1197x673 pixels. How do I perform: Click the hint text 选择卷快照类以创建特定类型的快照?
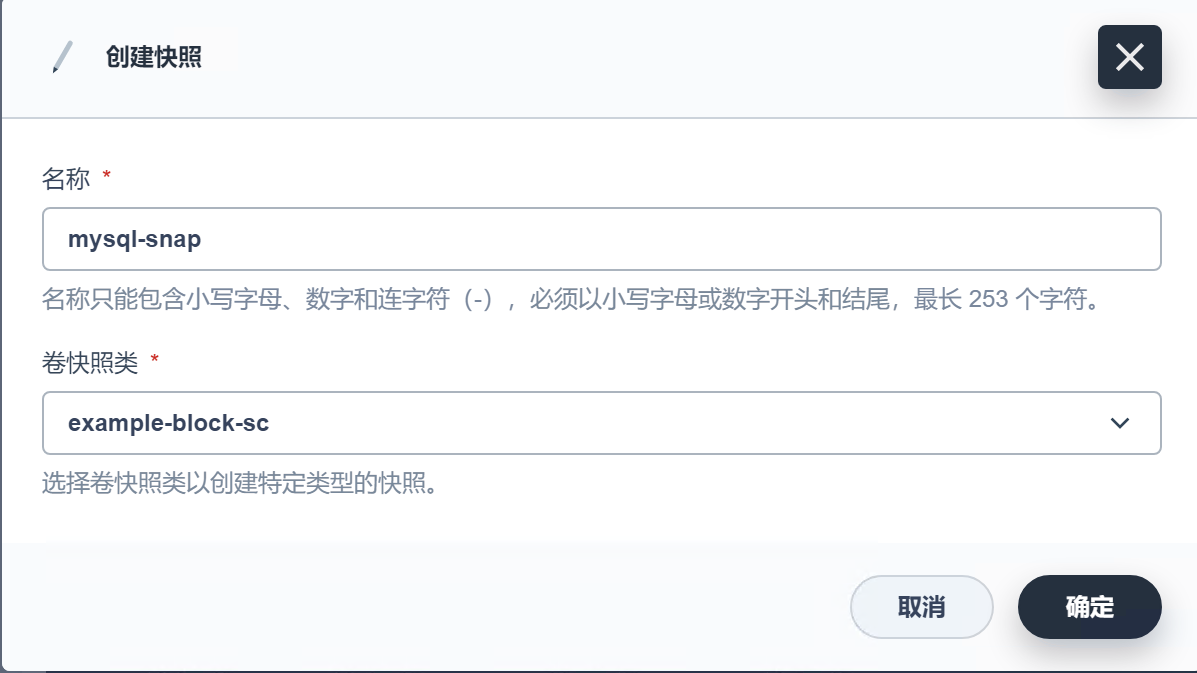click(x=240, y=485)
